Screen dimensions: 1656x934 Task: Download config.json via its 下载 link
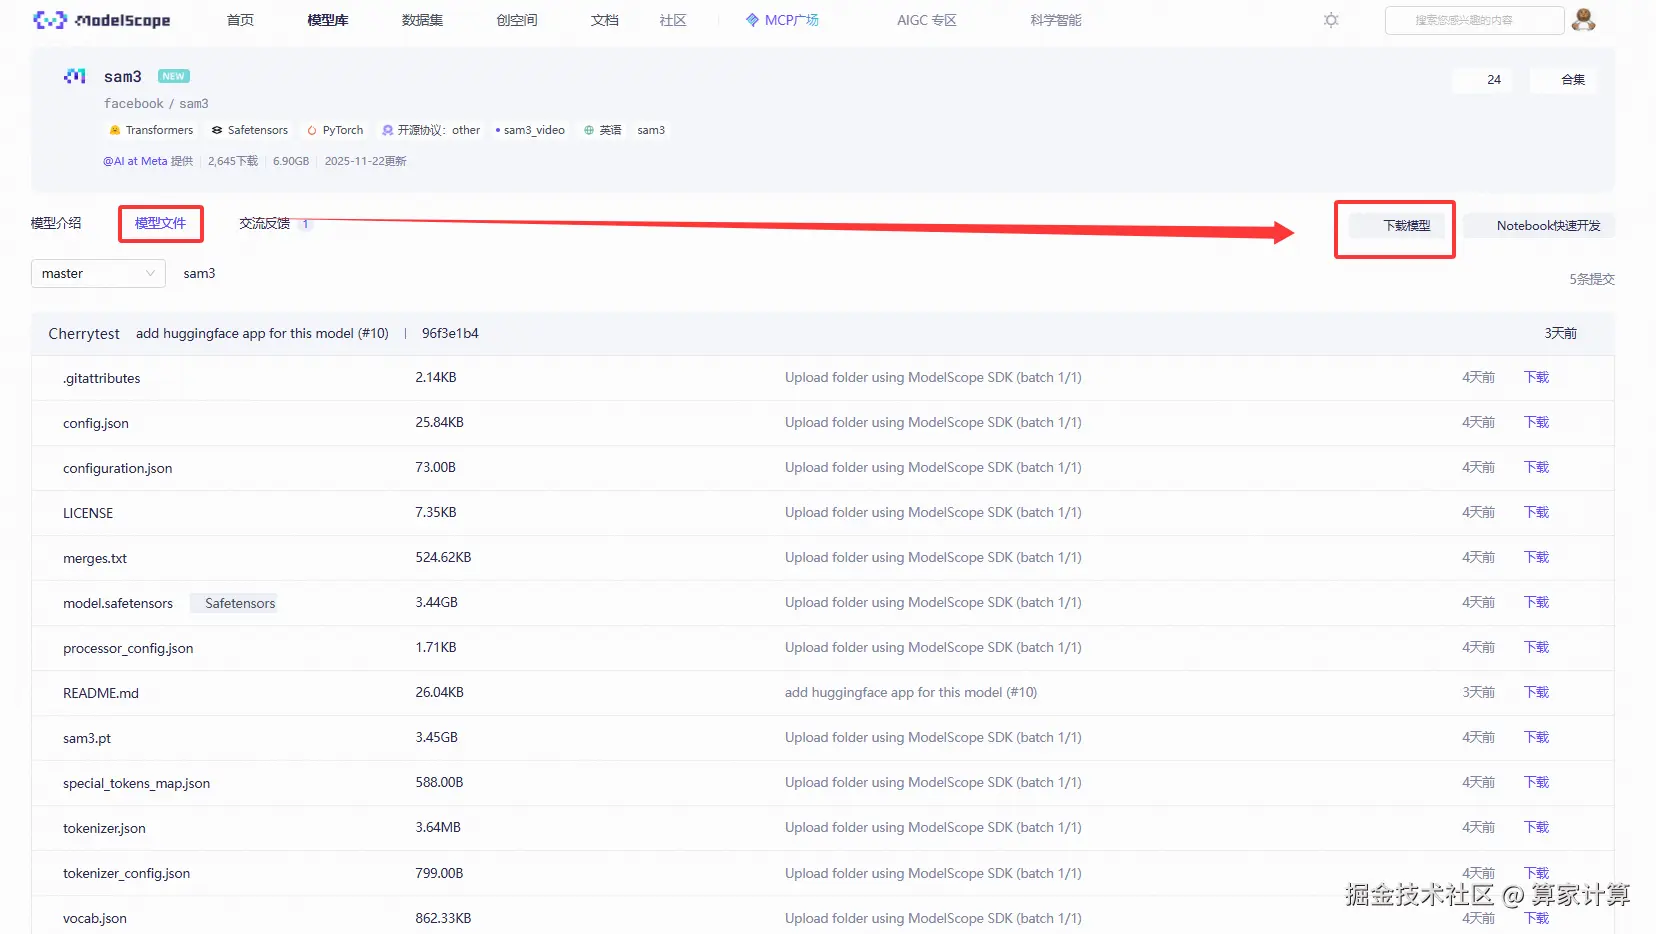pyautogui.click(x=1536, y=422)
